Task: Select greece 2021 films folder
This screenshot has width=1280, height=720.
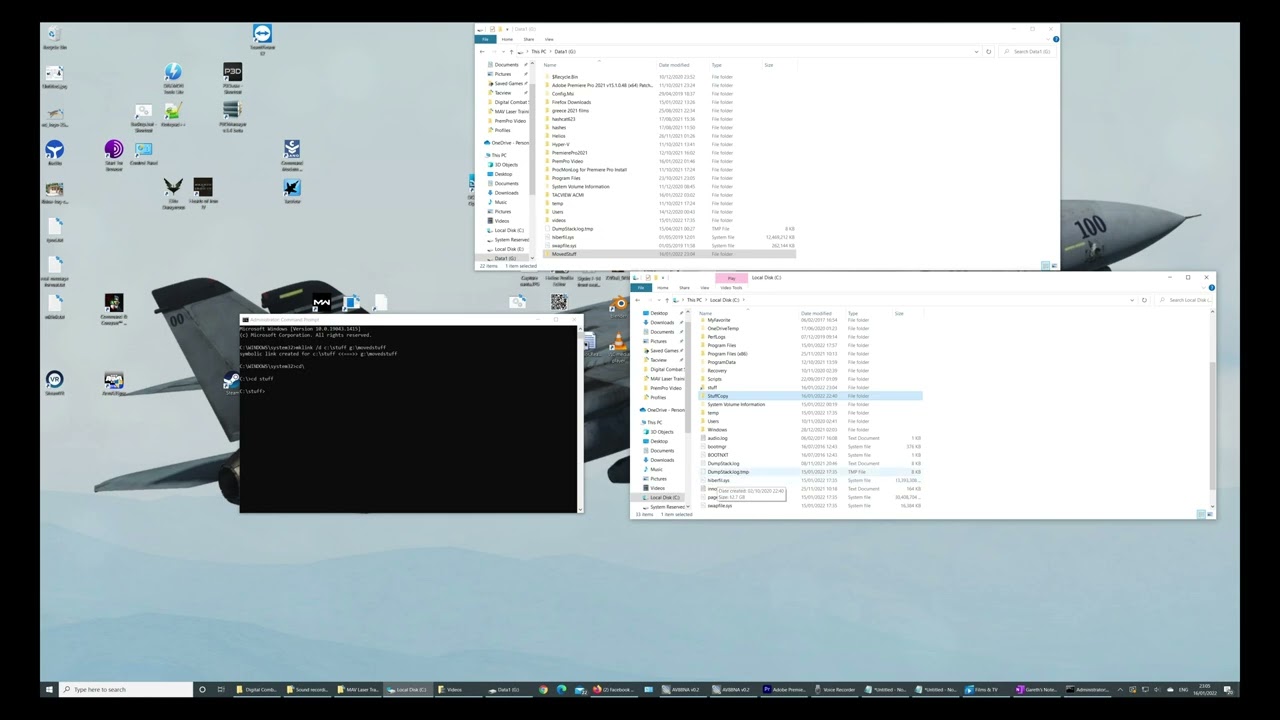Action: tap(570, 110)
